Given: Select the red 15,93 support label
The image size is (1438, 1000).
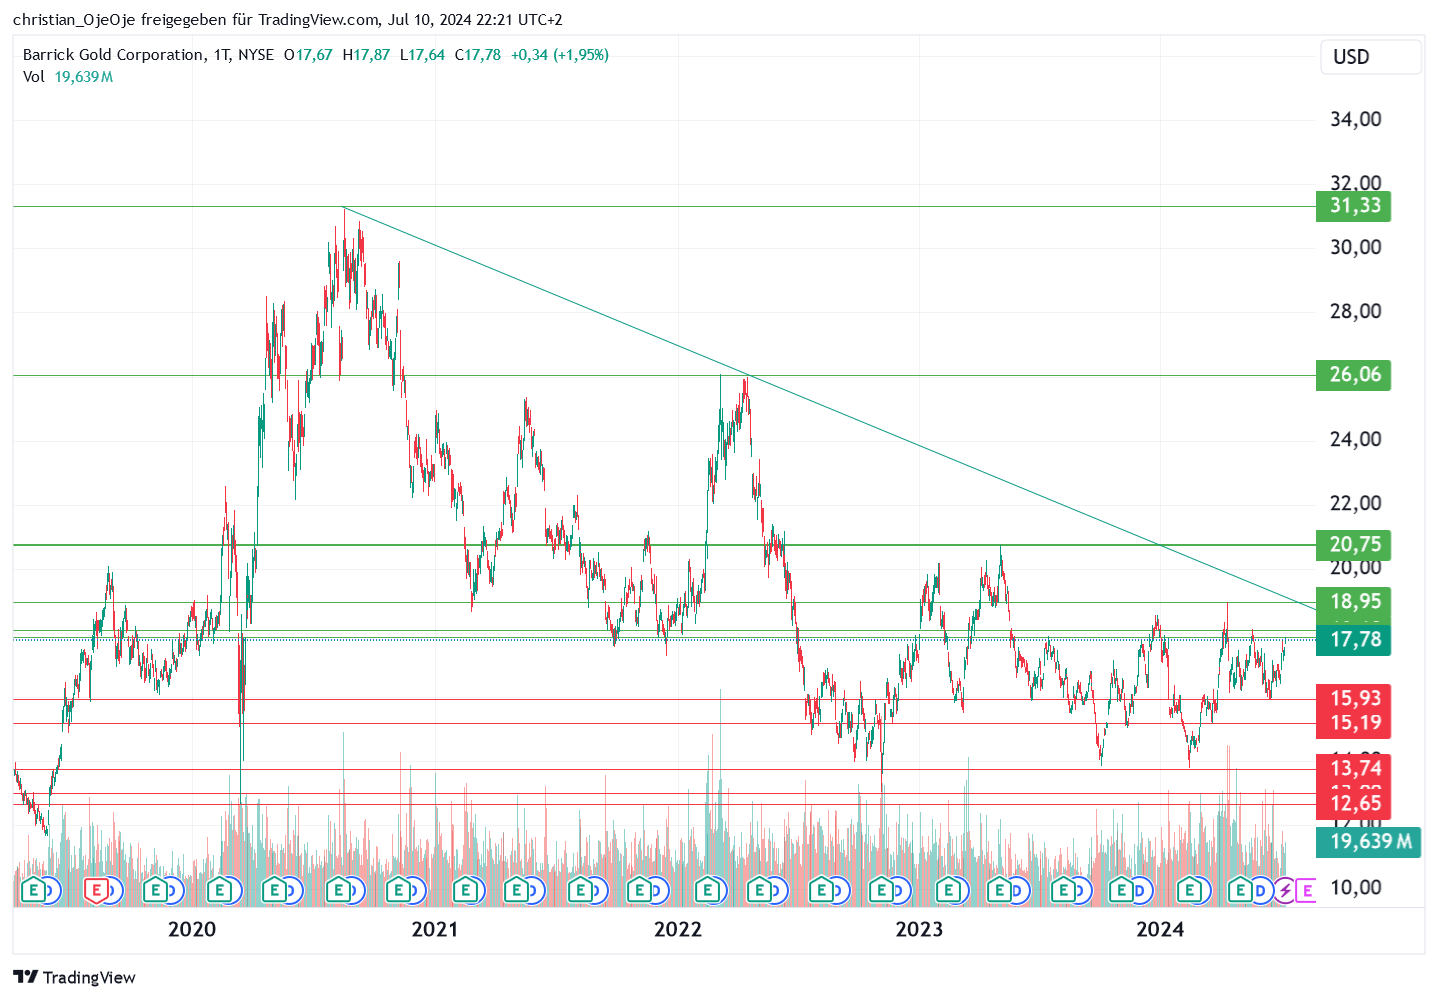Looking at the screenshot, I should (1354, 698).
